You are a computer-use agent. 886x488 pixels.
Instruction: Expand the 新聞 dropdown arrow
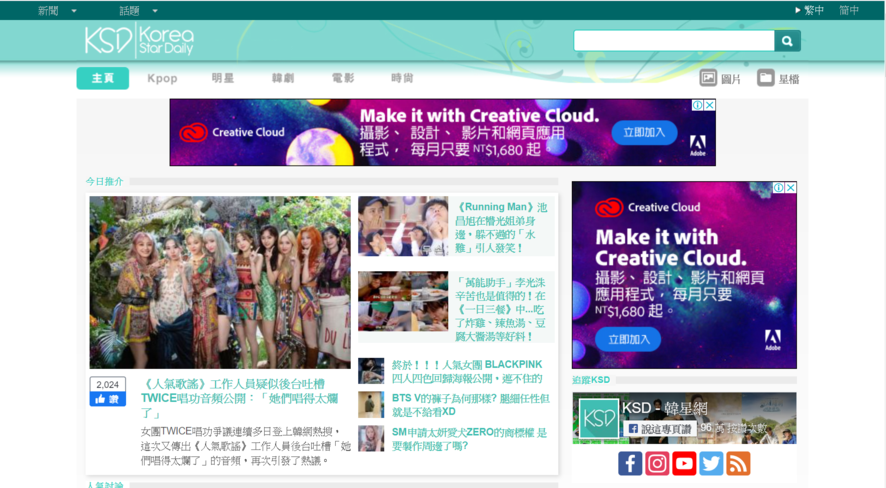pyautogui.click(x=74, y=11)
